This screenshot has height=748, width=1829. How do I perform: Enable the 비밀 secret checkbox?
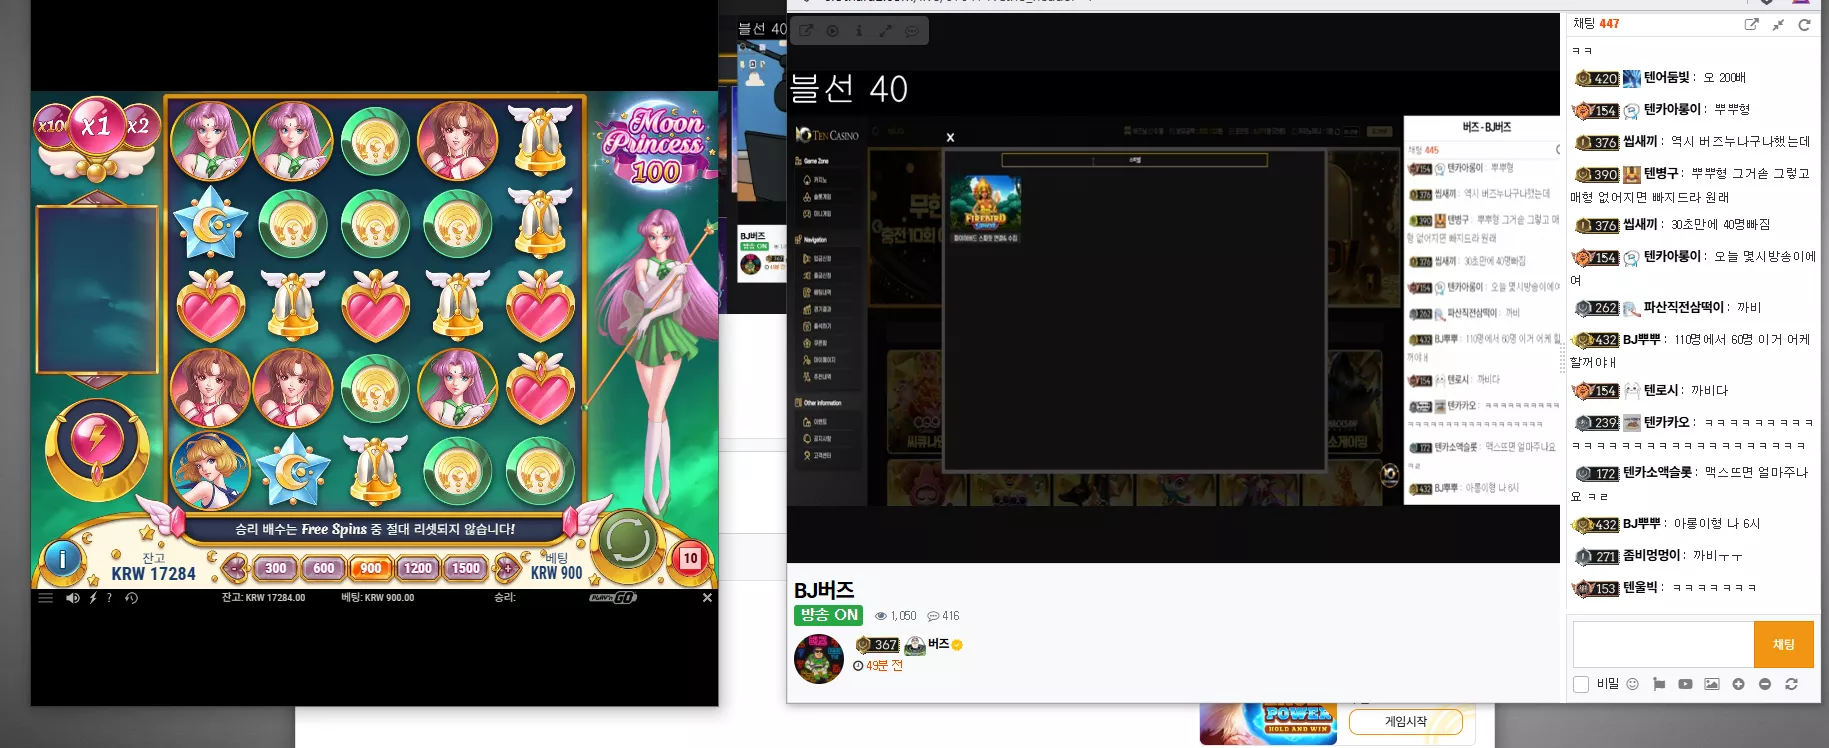pyautogui.click(x=1581, y=684)
